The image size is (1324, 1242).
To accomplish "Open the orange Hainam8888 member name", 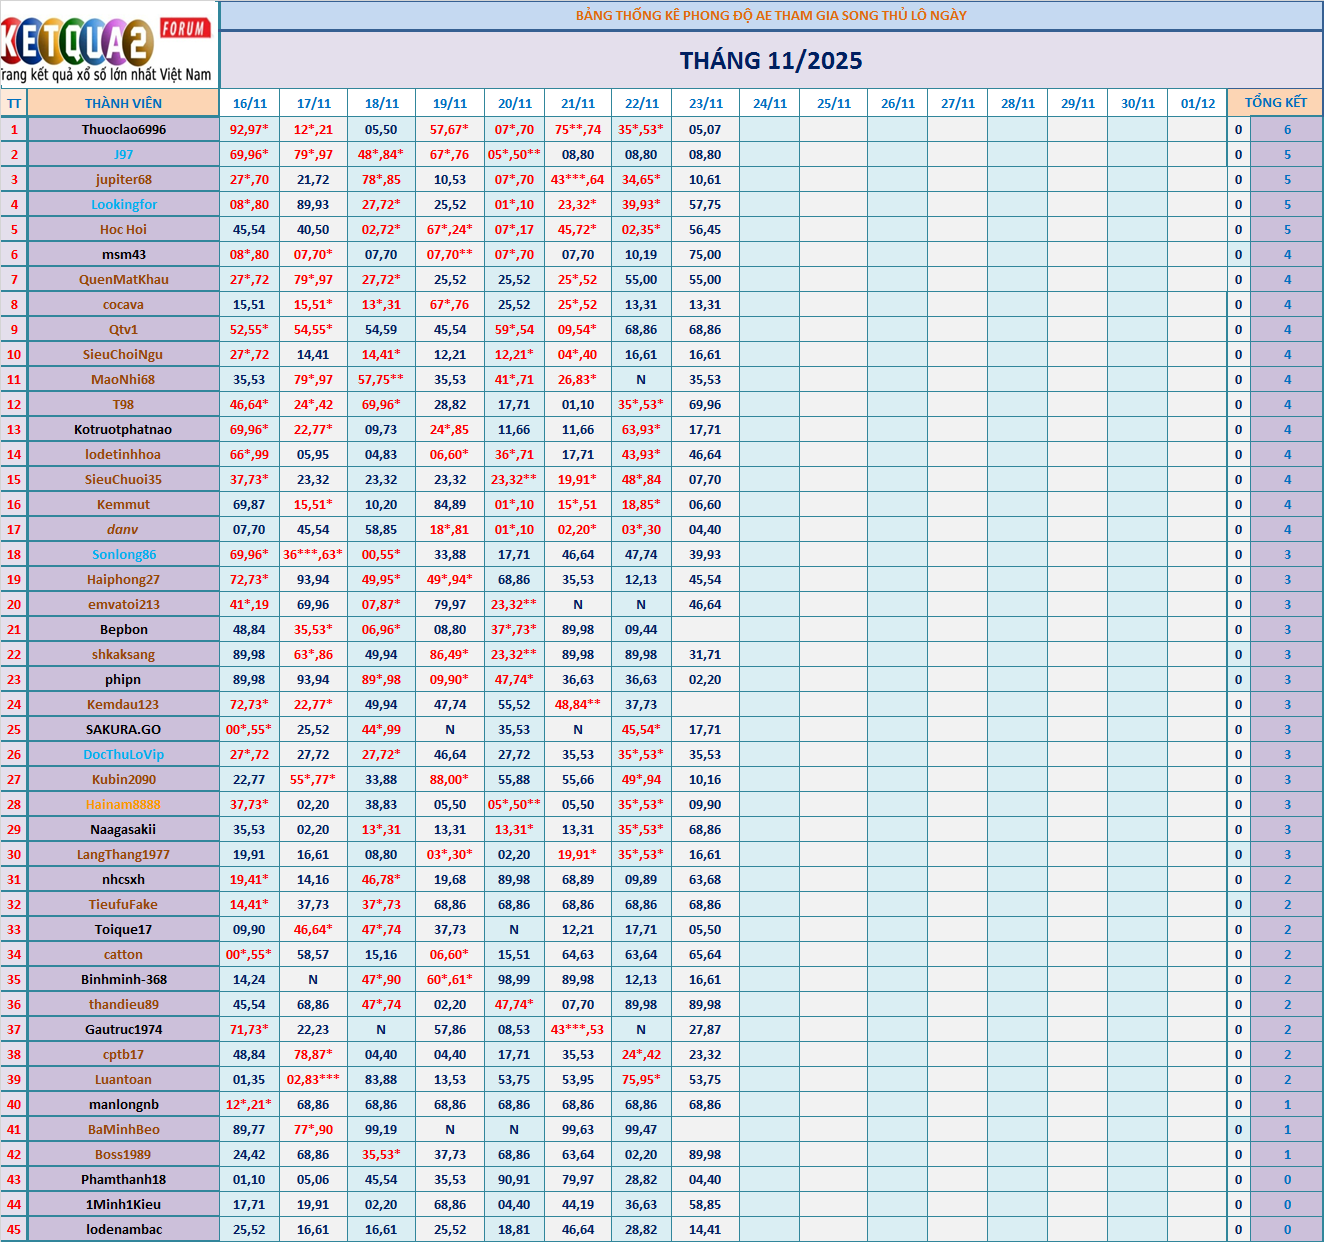I will tap(124, 804).
